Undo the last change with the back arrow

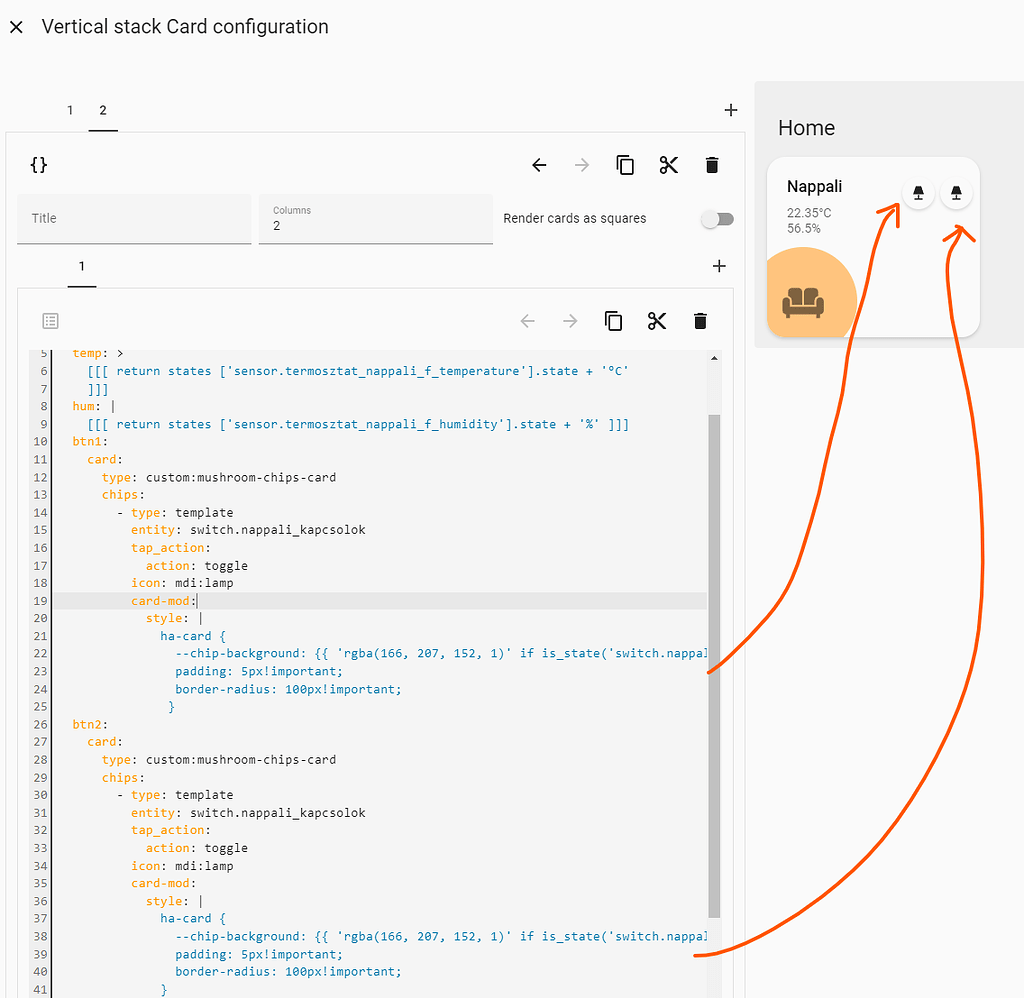point(539,165)
